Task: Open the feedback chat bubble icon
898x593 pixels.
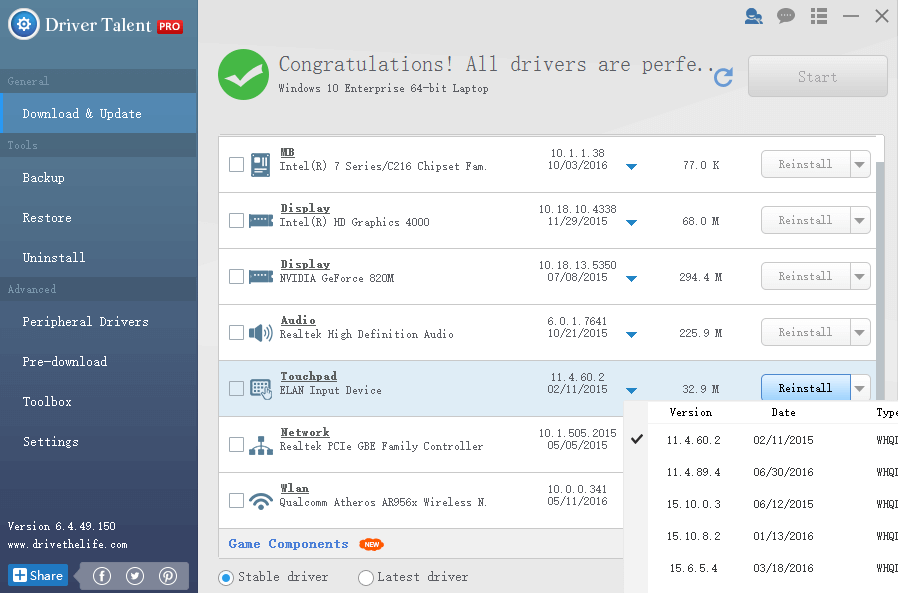Action: coord(786,16)
